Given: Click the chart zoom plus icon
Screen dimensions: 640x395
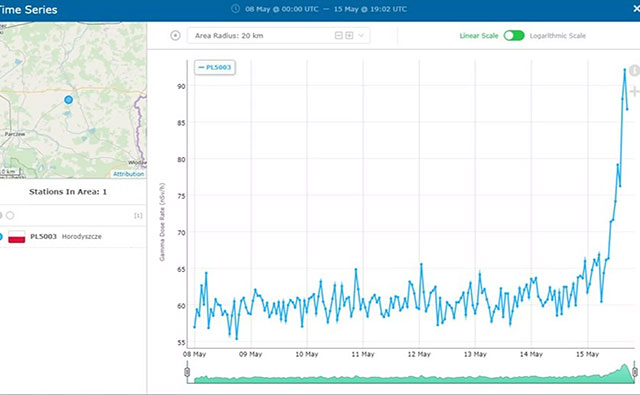Looking at the screenshot, I should tap(634, 91).
